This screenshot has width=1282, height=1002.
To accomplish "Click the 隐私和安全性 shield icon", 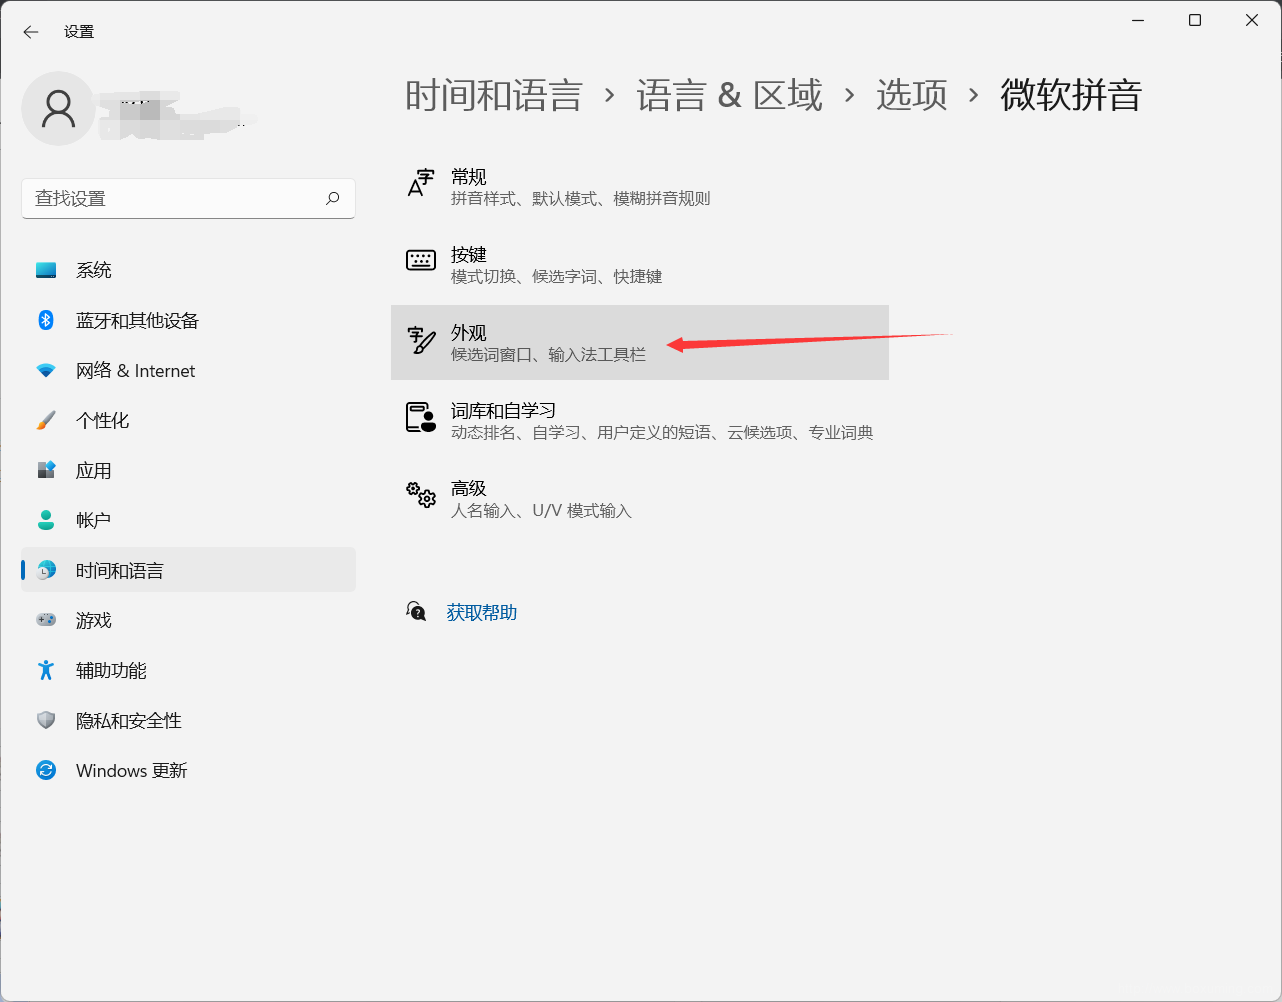I will click(46, 720).
